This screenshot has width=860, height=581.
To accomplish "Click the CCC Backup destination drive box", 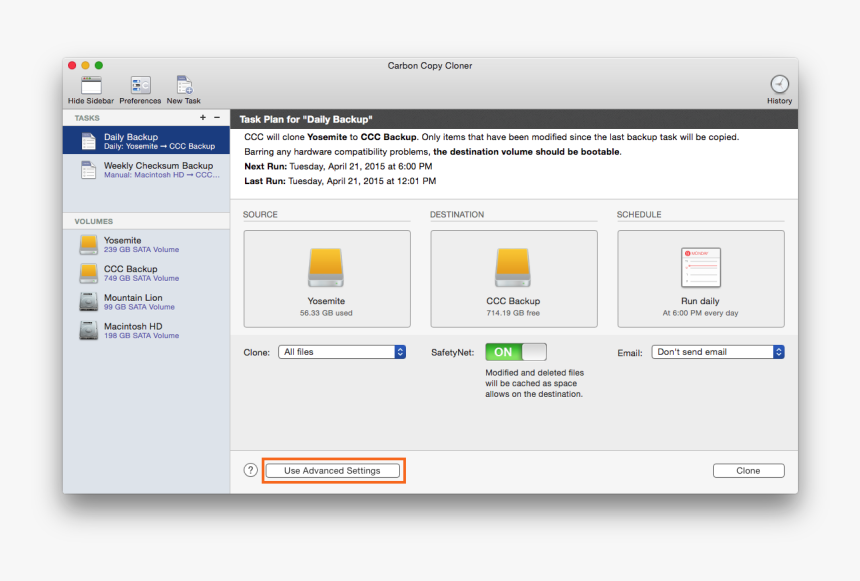I will [514, 279].
